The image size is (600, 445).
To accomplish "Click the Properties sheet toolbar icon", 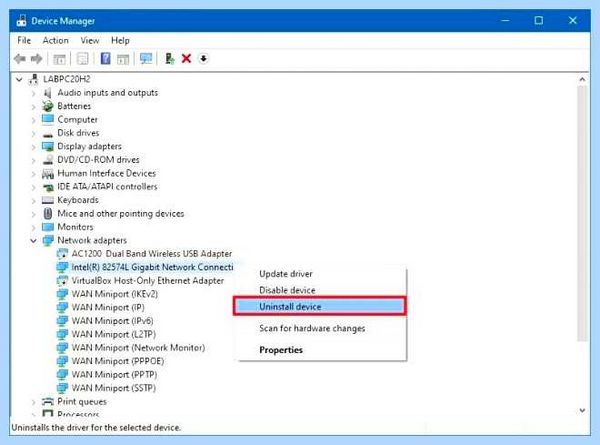I will point(82,59).
